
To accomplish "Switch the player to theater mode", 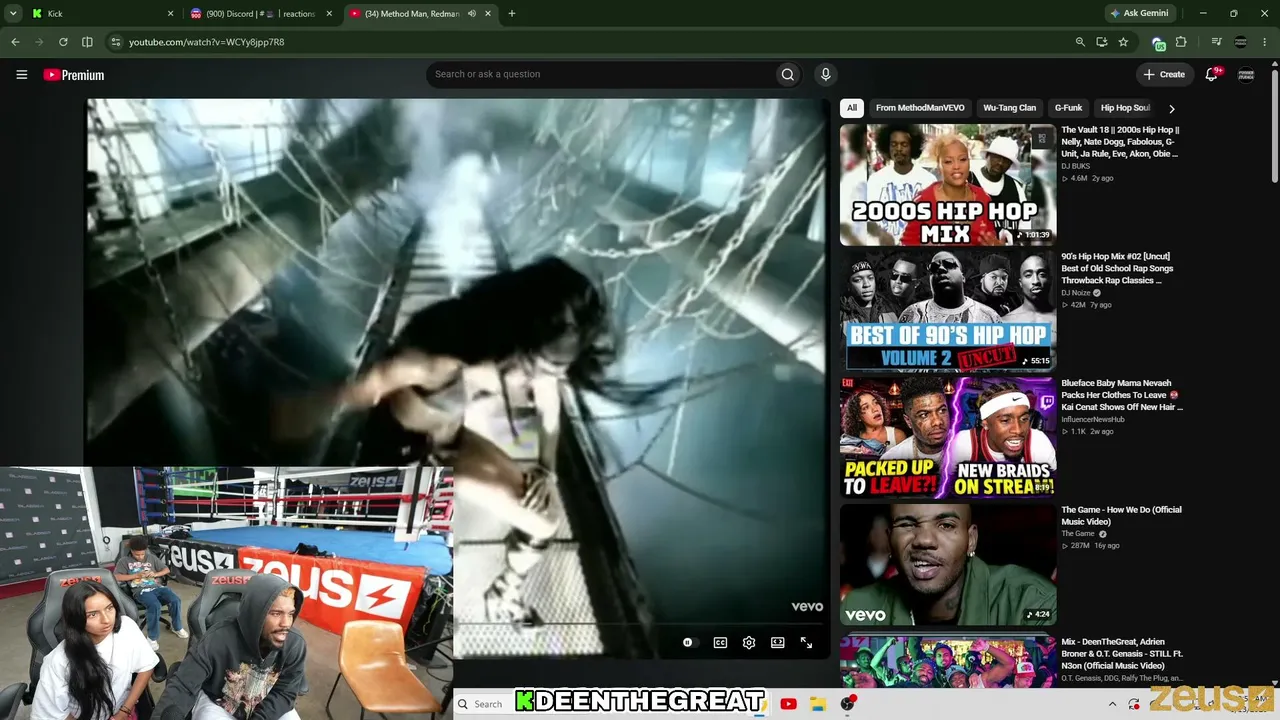I will 778,643.
